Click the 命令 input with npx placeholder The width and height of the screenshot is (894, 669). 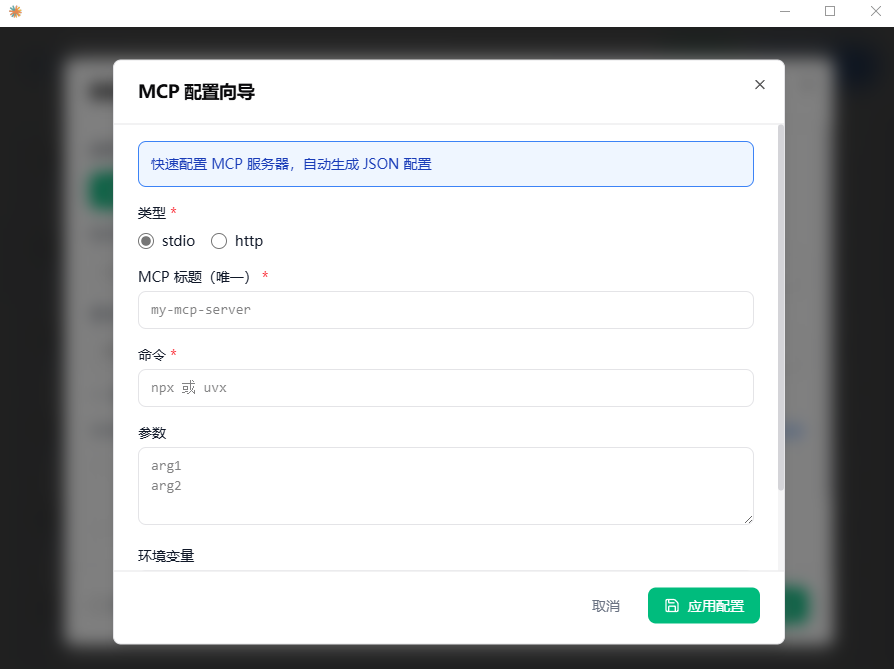[445, 388]
